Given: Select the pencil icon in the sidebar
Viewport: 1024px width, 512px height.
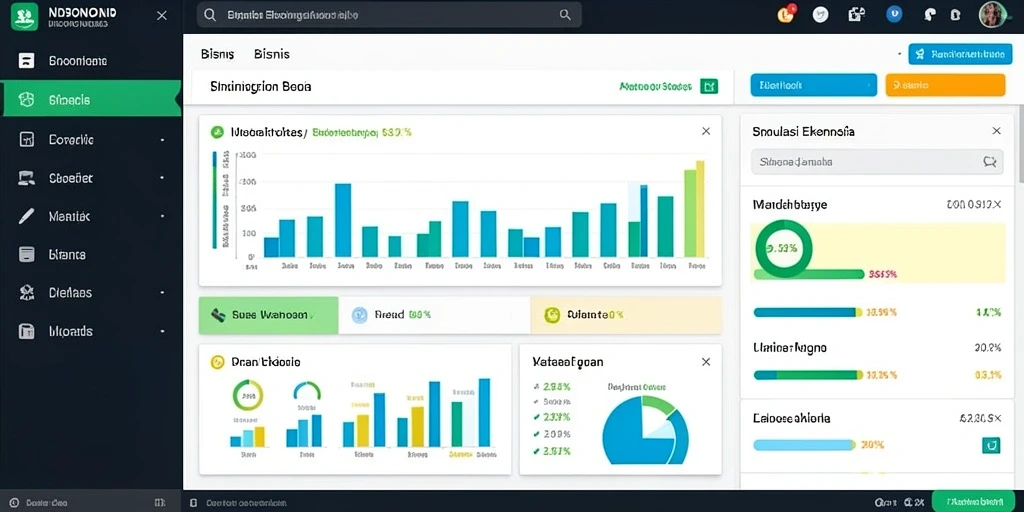Looking at the screenshot, I should coord(26,216).
